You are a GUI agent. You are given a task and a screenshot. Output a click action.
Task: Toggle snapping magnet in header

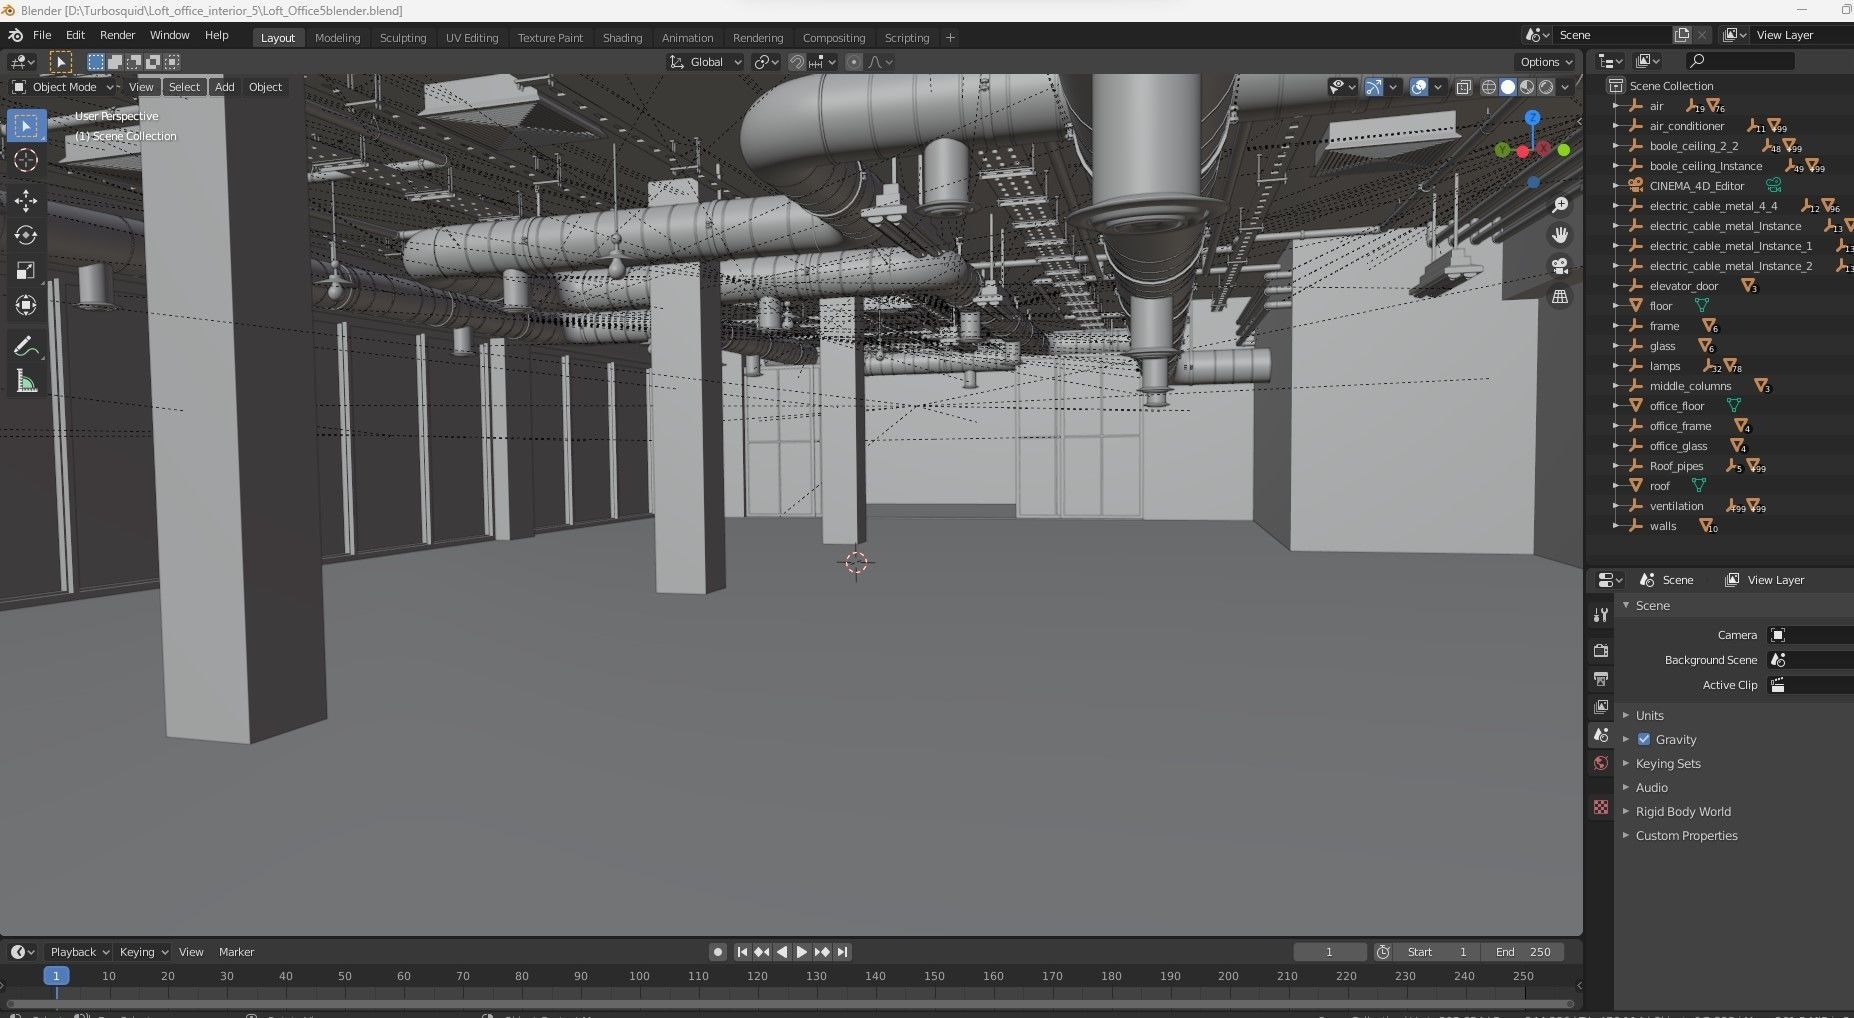tap(797, 62)
